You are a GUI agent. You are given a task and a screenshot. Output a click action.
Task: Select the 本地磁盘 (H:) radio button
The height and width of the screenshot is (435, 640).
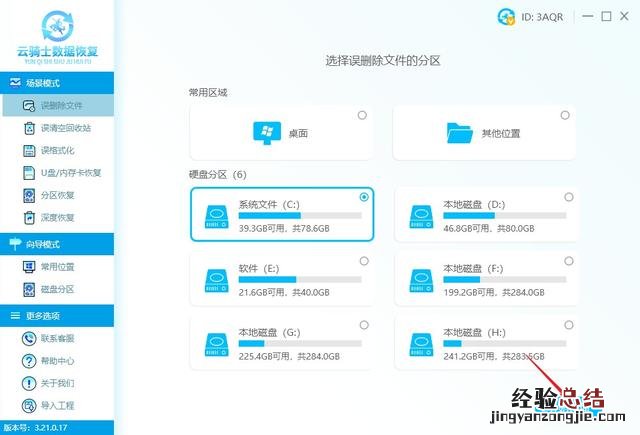(x=569, y=325)
